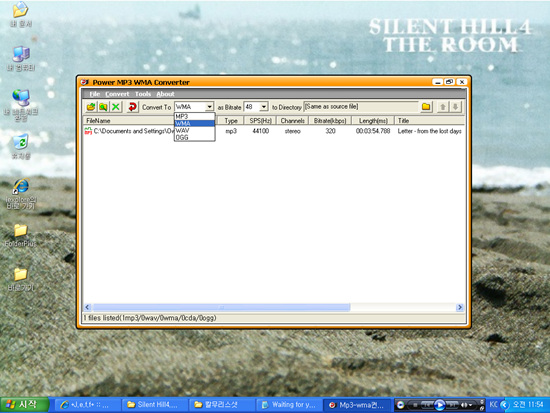This screenshot has height=413, width=550.
Task: Click the yellow browse directory folder icon
Action: pyautogui.click(x=426, y=107)
